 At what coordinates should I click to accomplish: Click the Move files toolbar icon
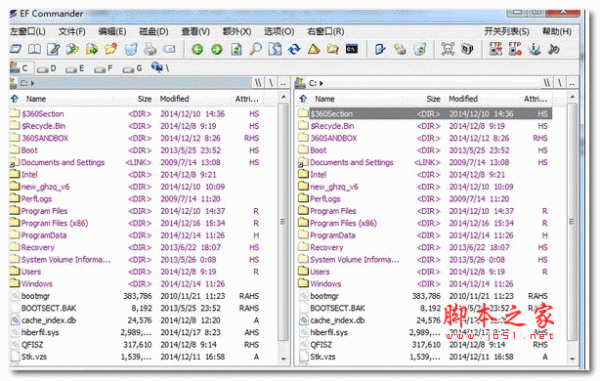tap(92, 49)
